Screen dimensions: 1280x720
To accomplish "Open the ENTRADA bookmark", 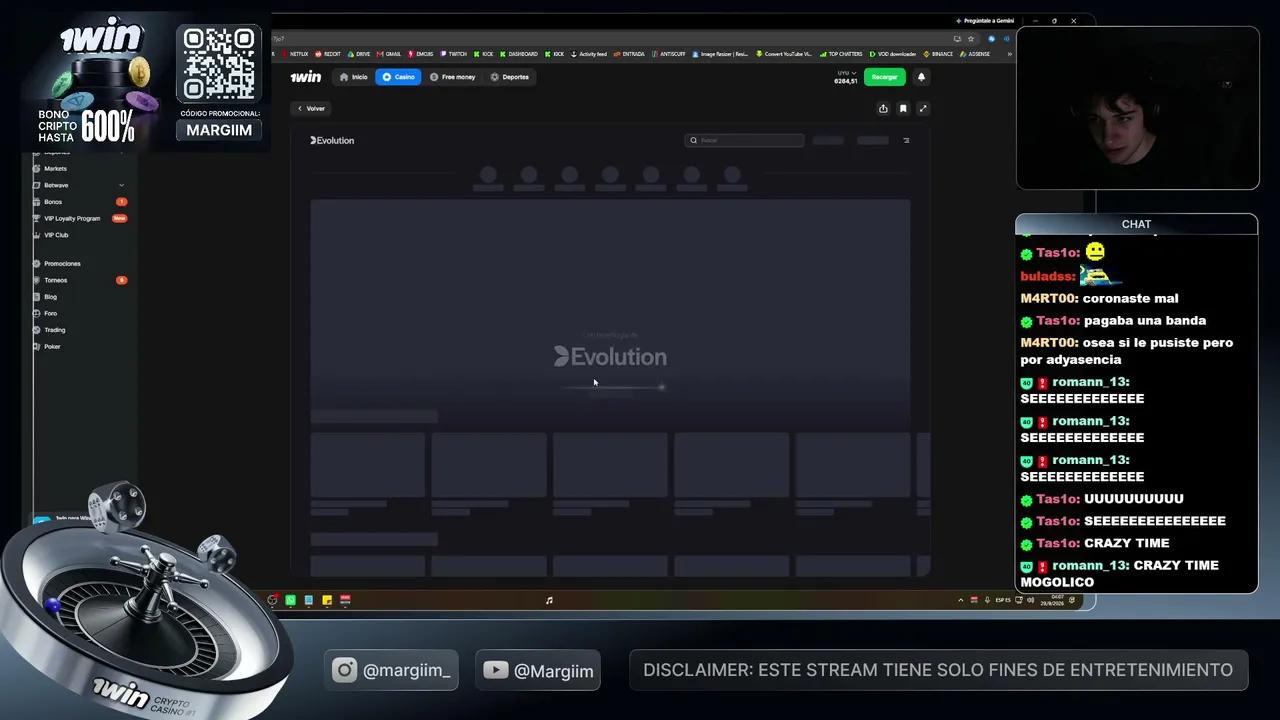I will tap(629, 54).
